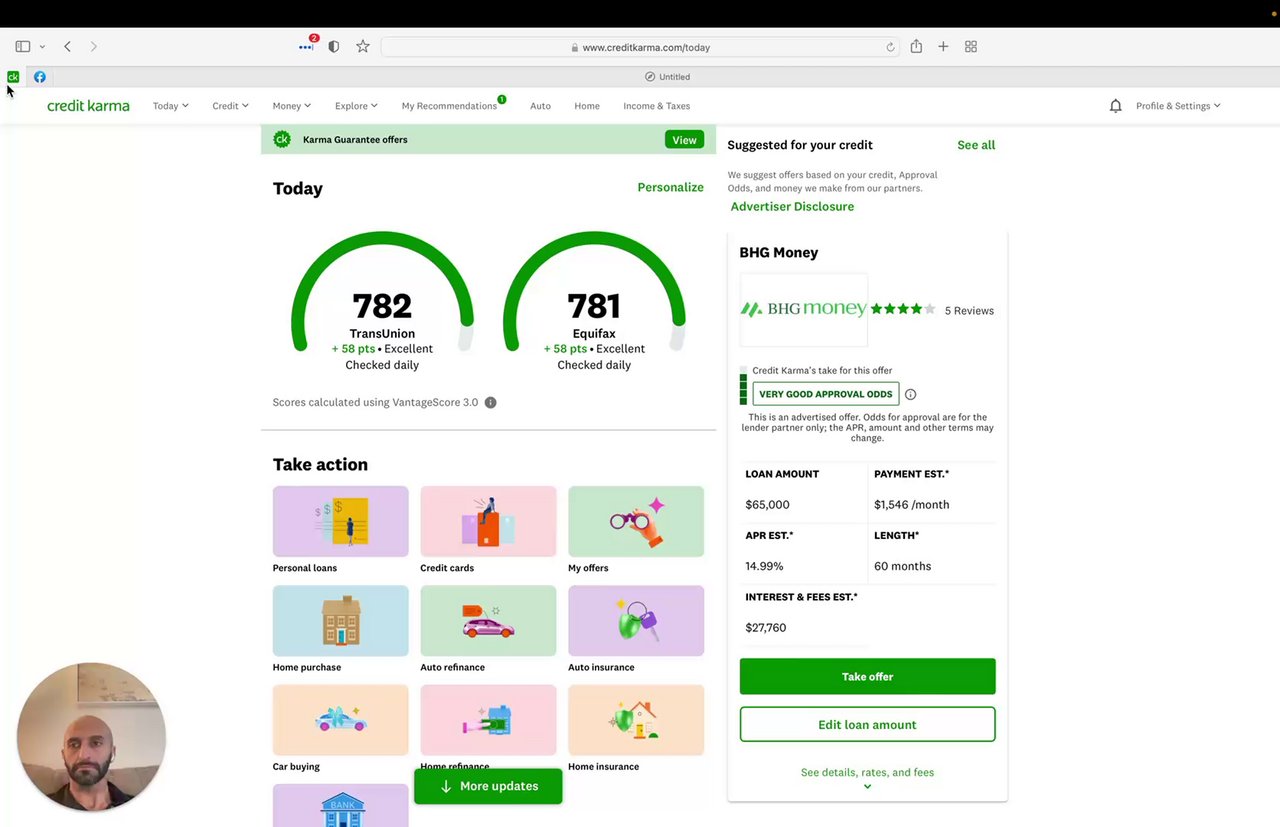This screenshot has height=827, width=1280.
Task: Open the Auto insurance tile
Action: 636,629
